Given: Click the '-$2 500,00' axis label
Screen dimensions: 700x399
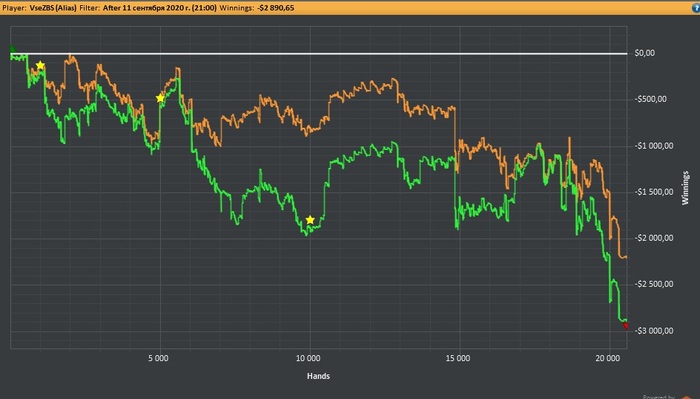Looking at the screenshot, I should (x=654, y=284).
